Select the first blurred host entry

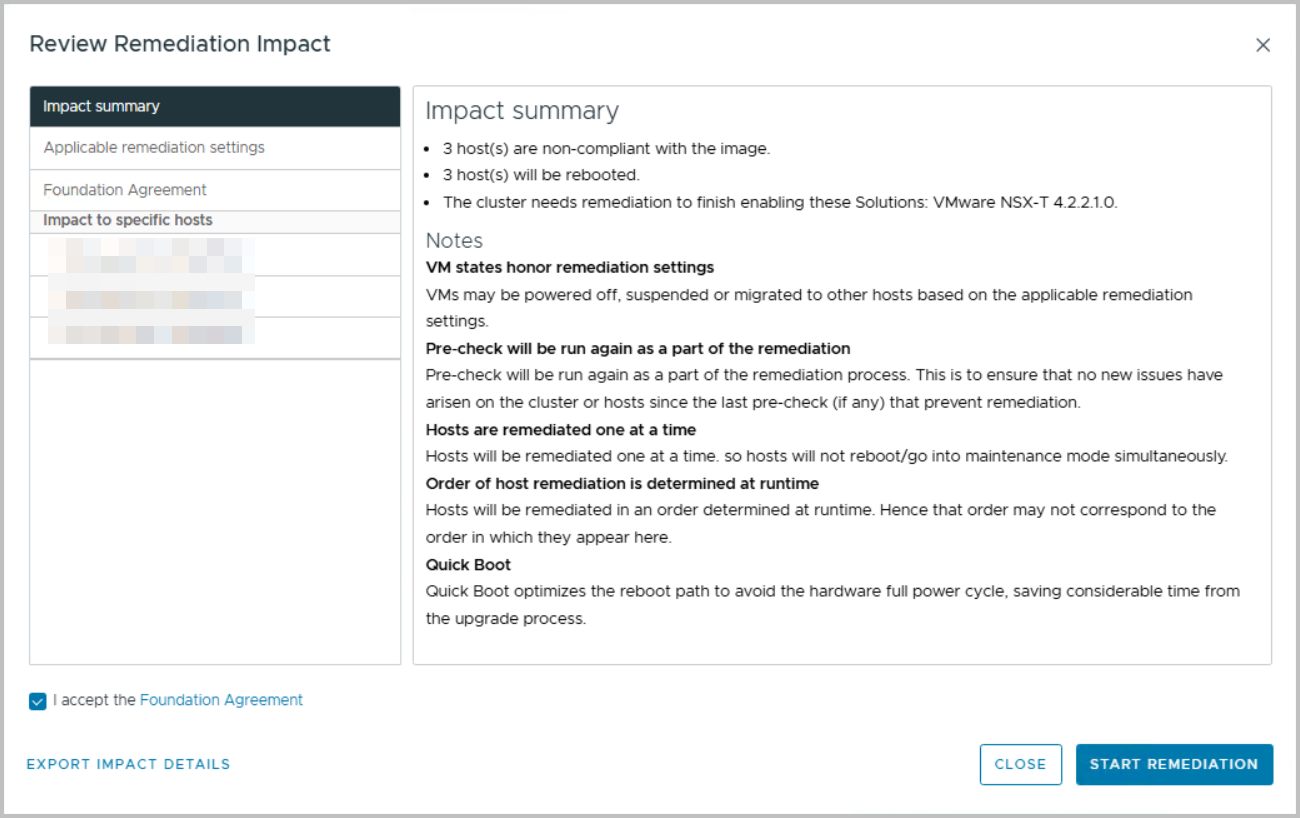215,255
